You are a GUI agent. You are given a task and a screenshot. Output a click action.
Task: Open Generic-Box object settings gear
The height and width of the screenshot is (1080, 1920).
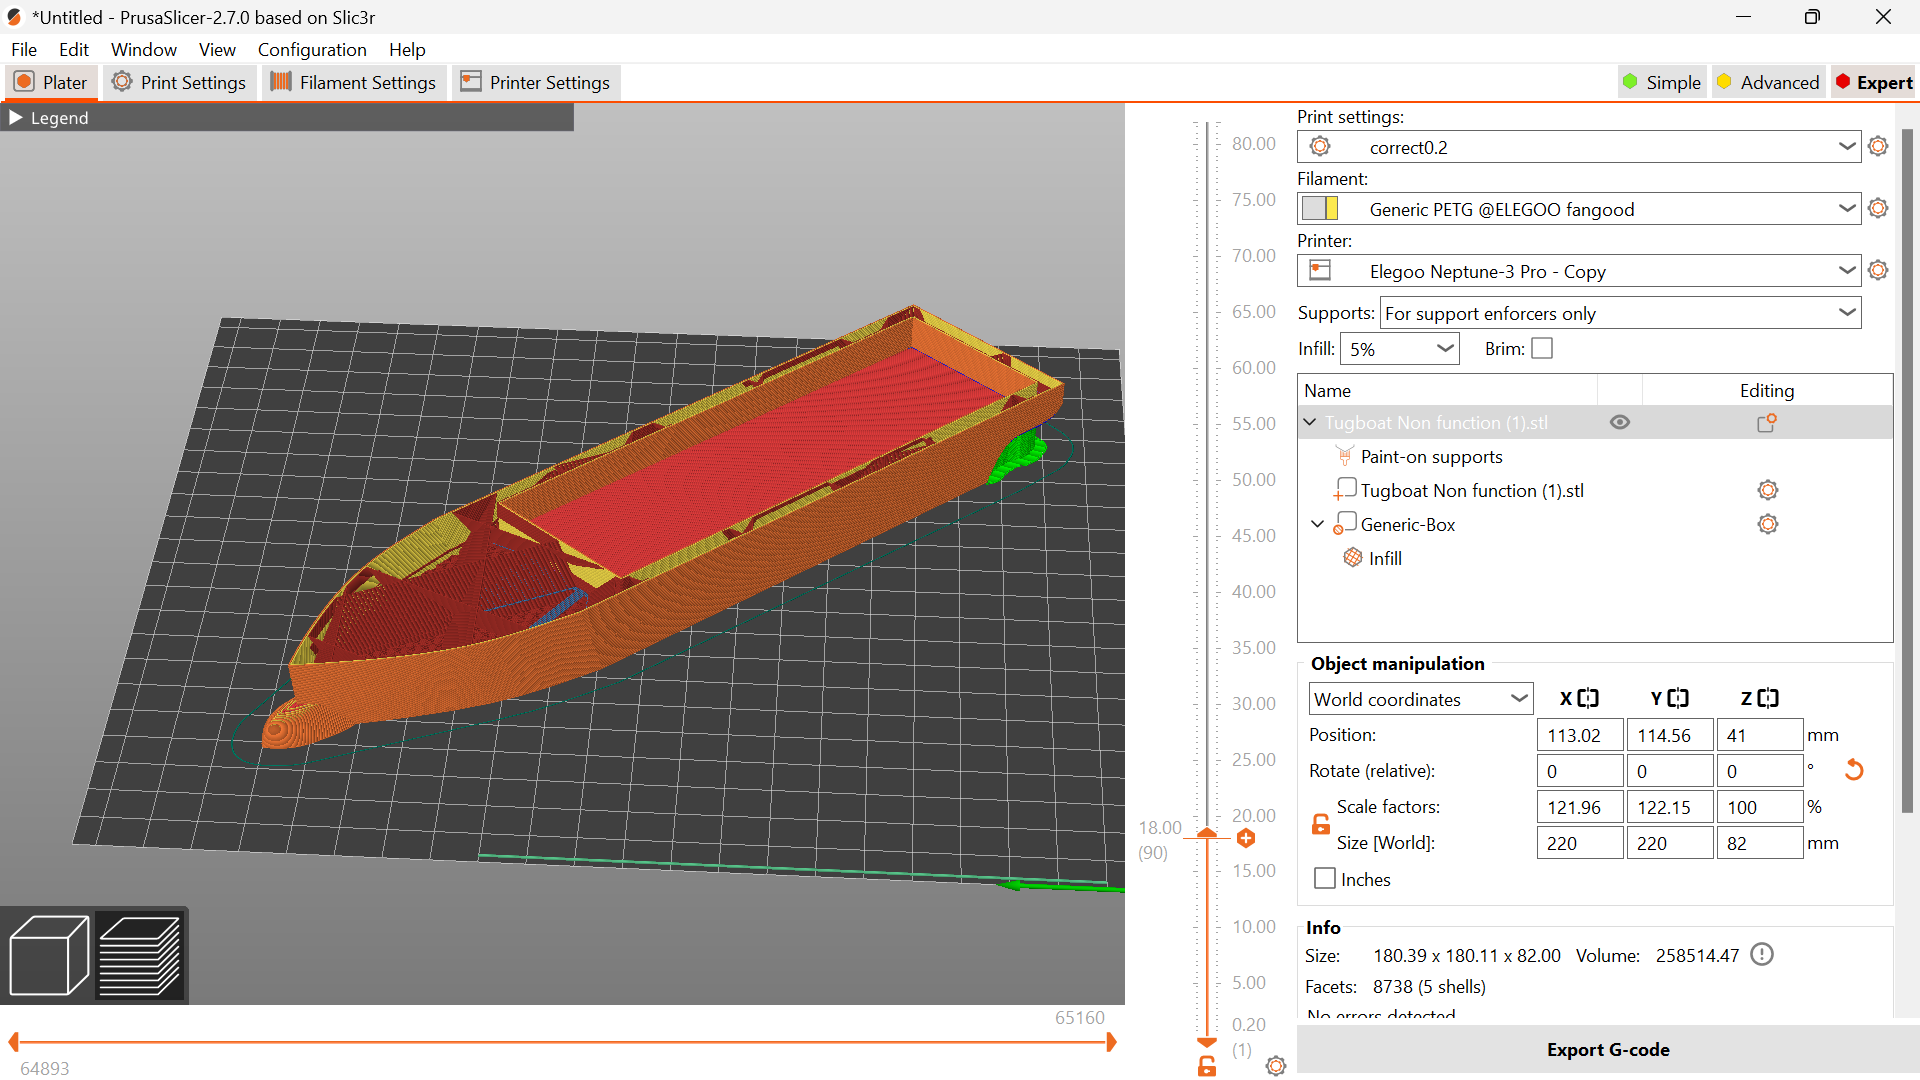pyautogui.click(x=1767, y=523)
